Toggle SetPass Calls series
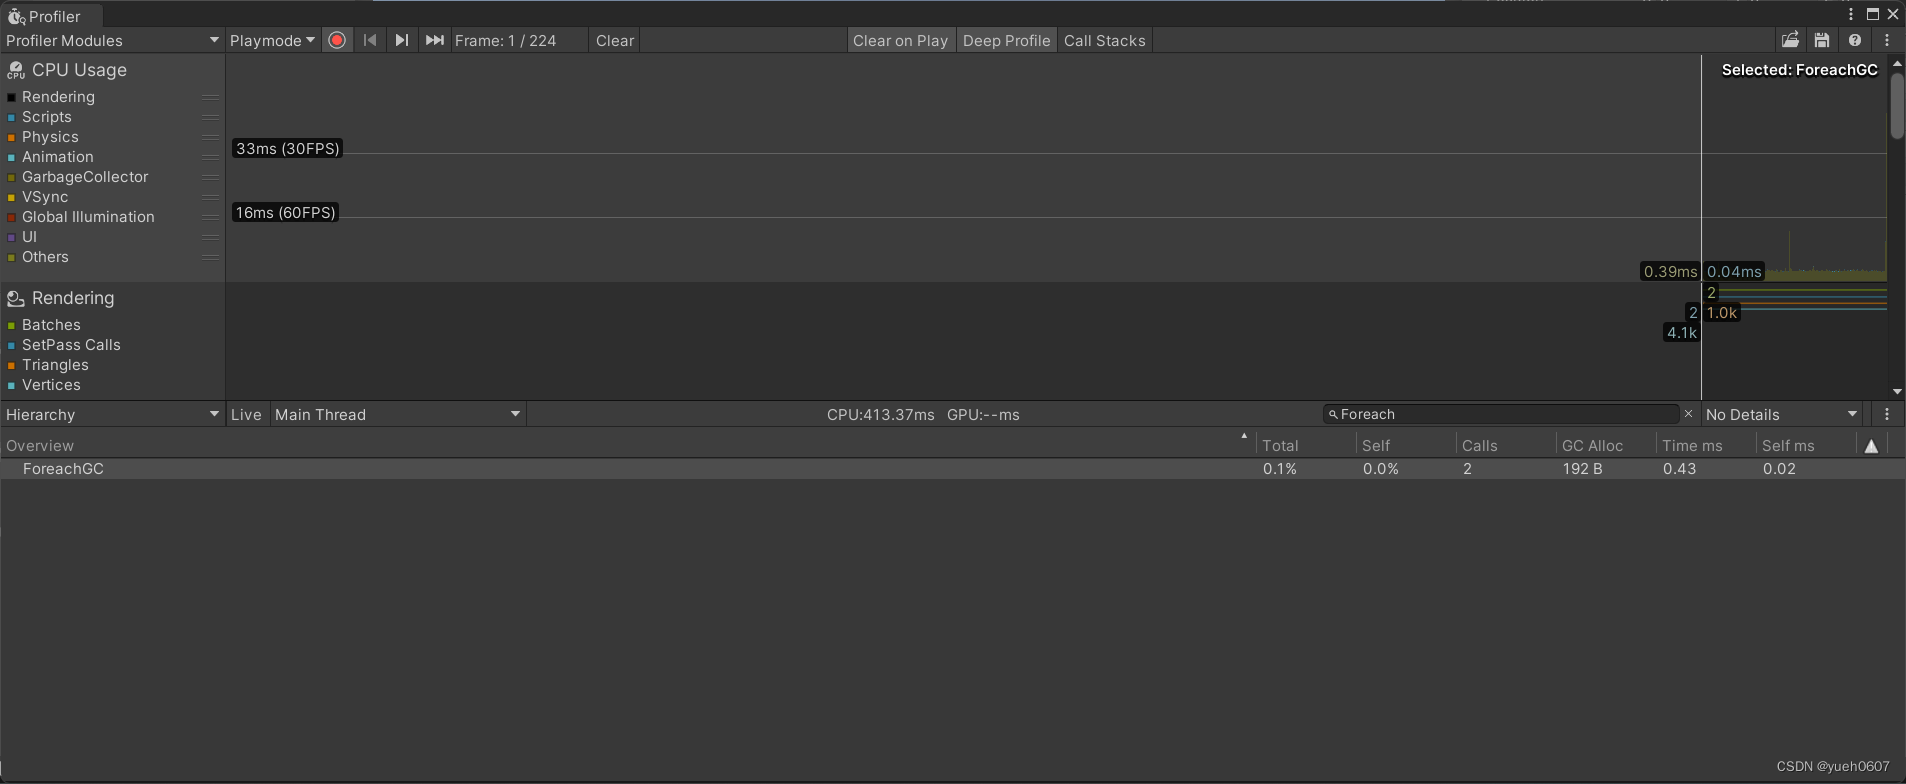Viewport: 1906px width, 784px height. 12,345
